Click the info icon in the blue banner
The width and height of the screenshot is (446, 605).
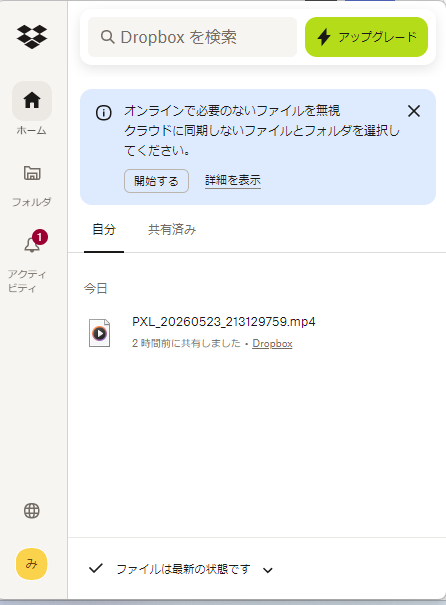pos(103,113)
